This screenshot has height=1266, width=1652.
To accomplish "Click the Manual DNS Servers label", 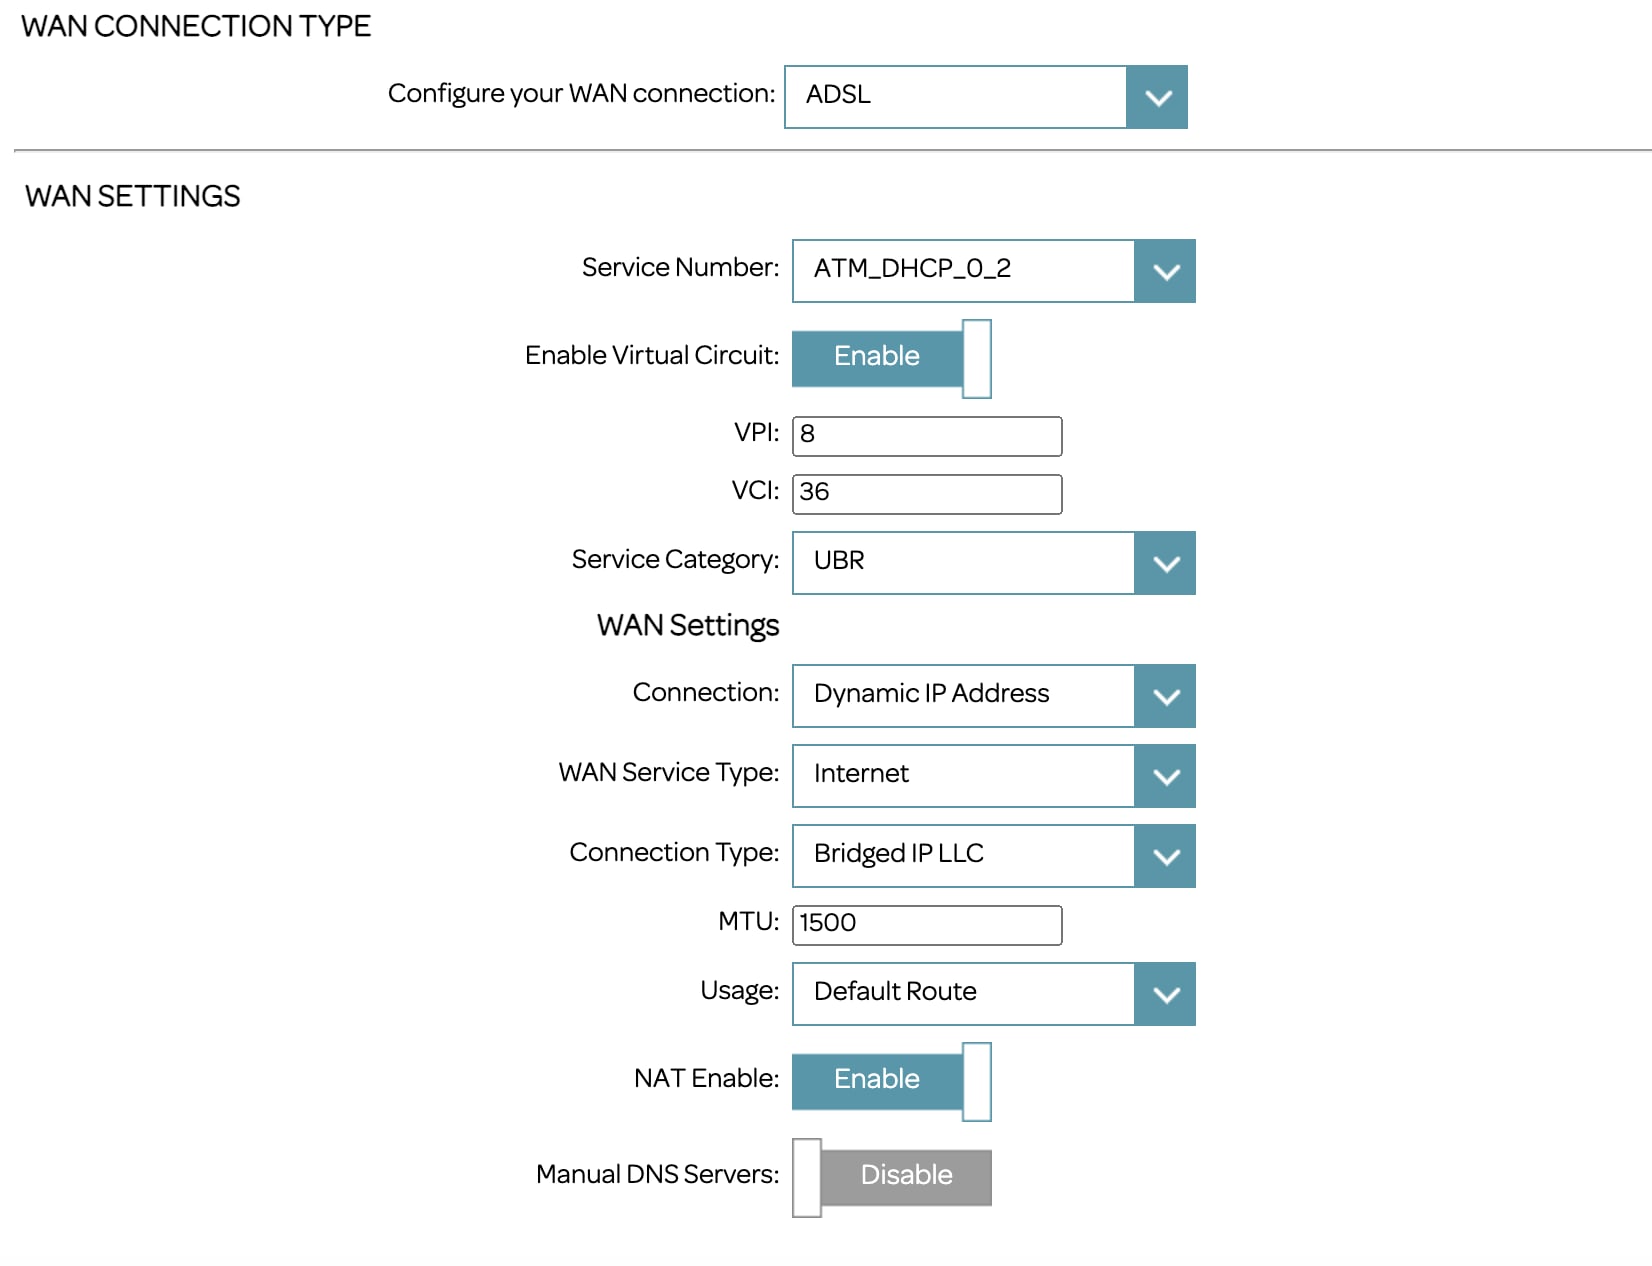I will click(657, 1174).
